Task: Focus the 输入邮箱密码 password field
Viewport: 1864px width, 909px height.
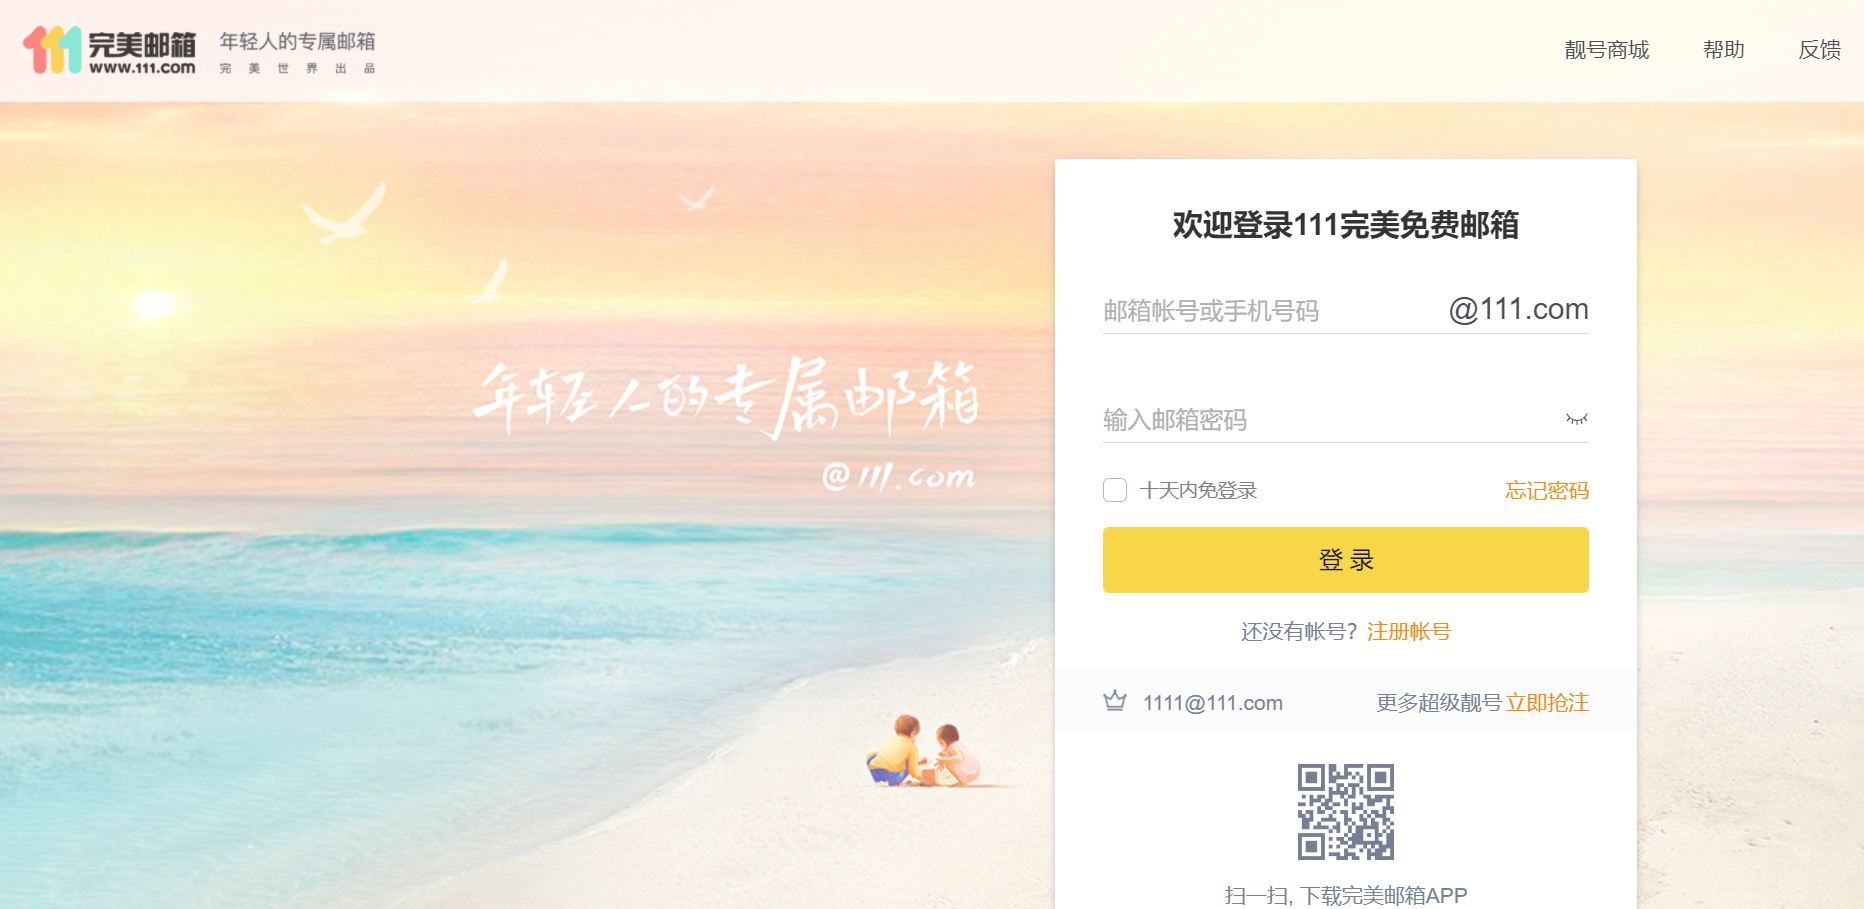Action: pyautogui.click(x=1330, y=420)
